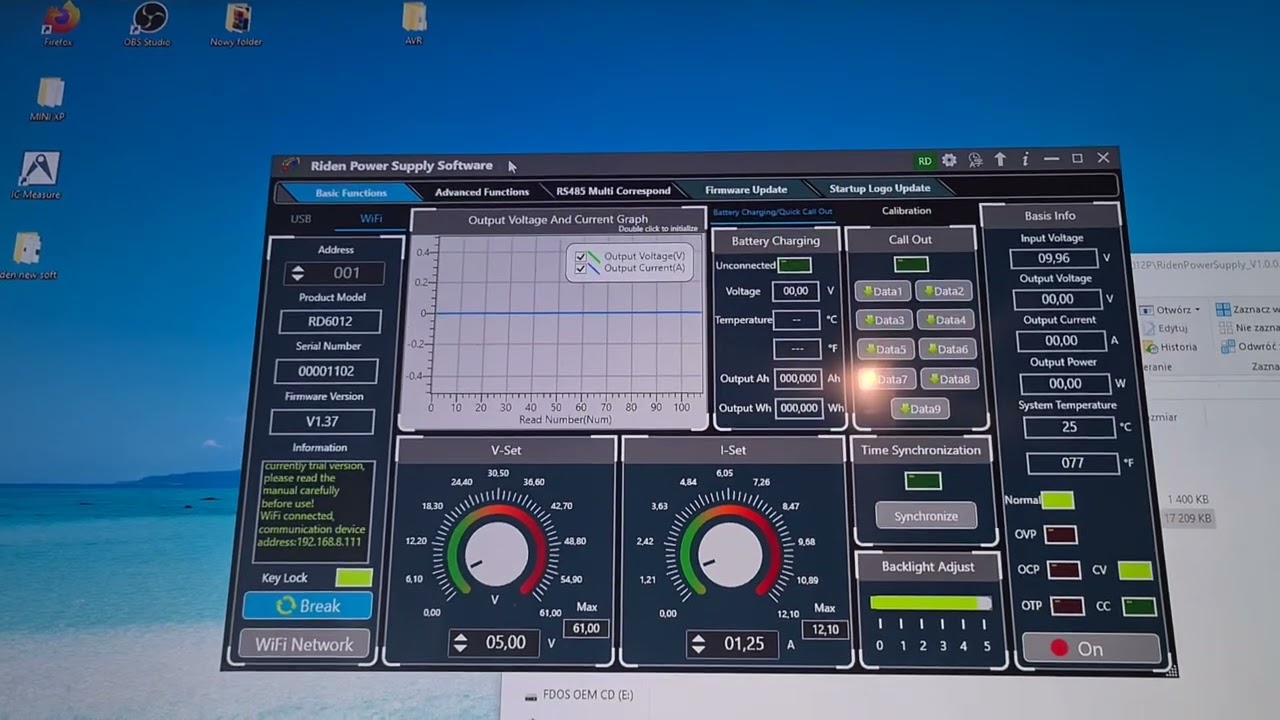1280x720 pixels.
Task: Toggle the Output Current(A) checkbox
Action: 581,269
